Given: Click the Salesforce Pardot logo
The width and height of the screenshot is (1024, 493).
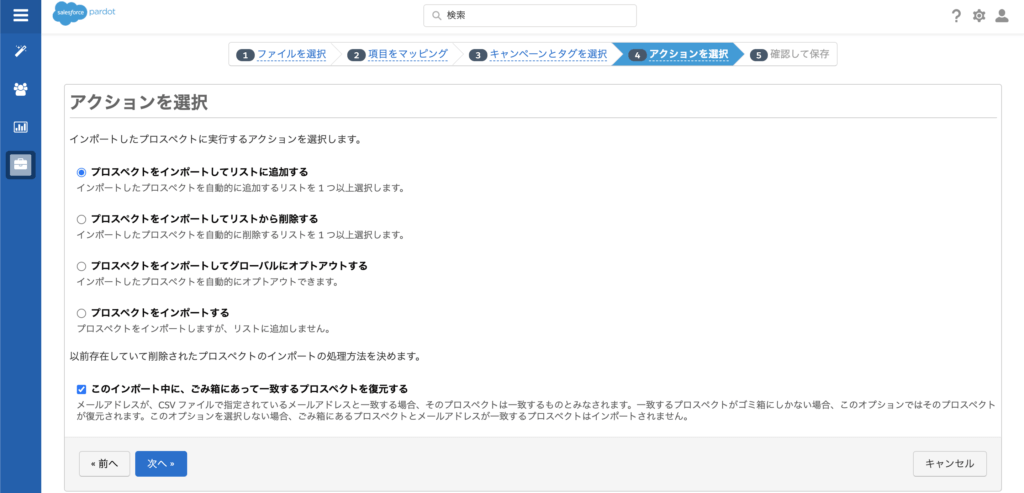Looking at the screenshot, I should pos(82,14).
